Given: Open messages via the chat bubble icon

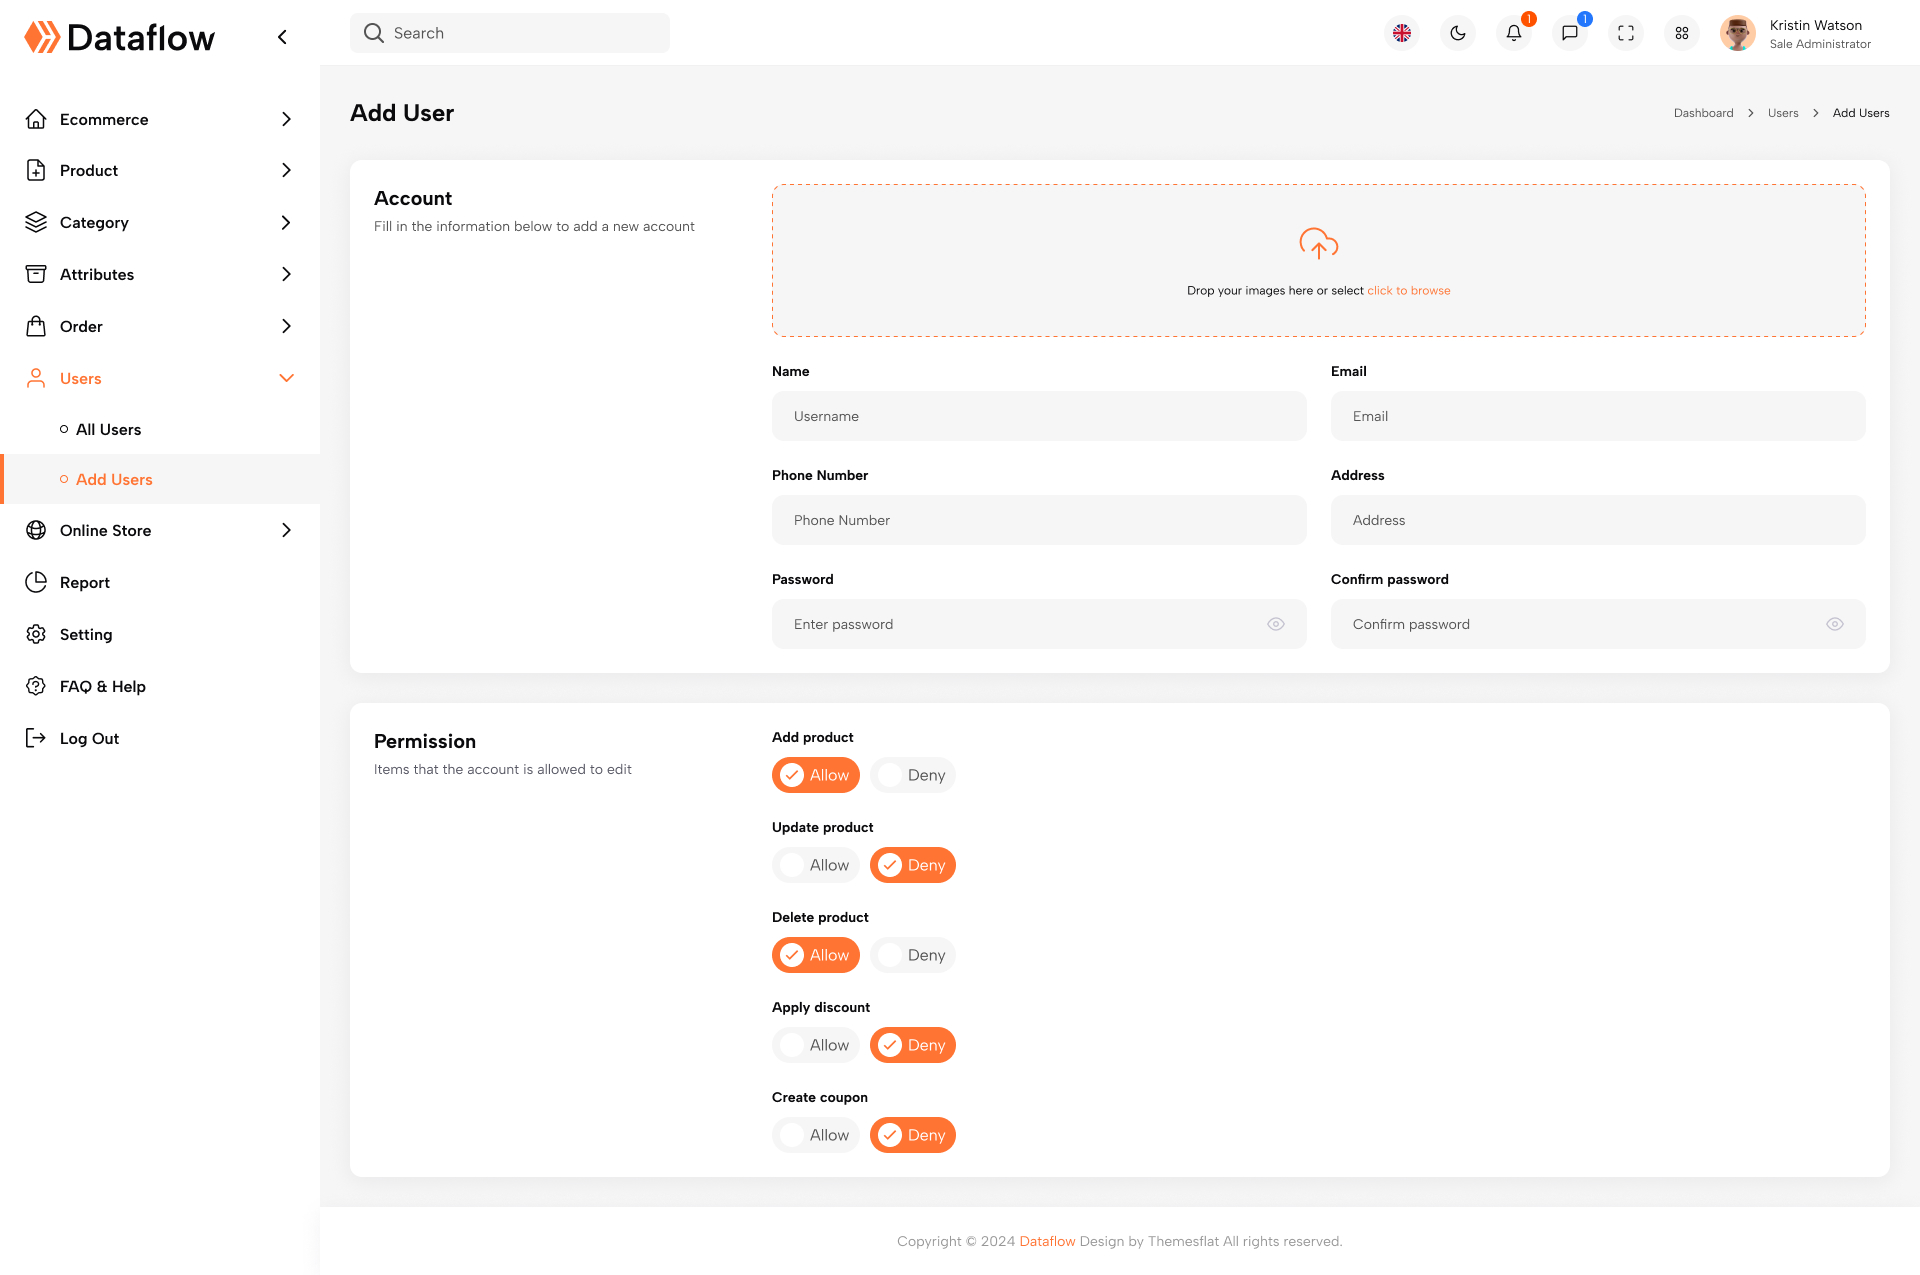Looking at the screenshot, I should tap(1569, 33).
